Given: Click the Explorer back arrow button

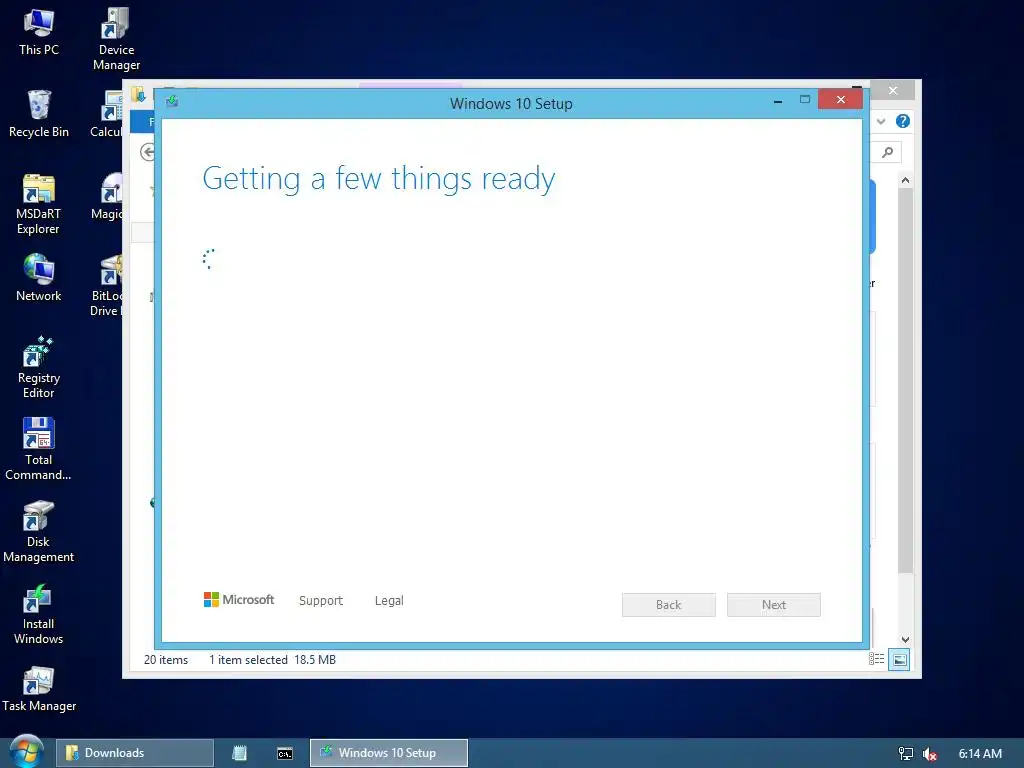Looking at the screenshot, I should click(148, 152).
